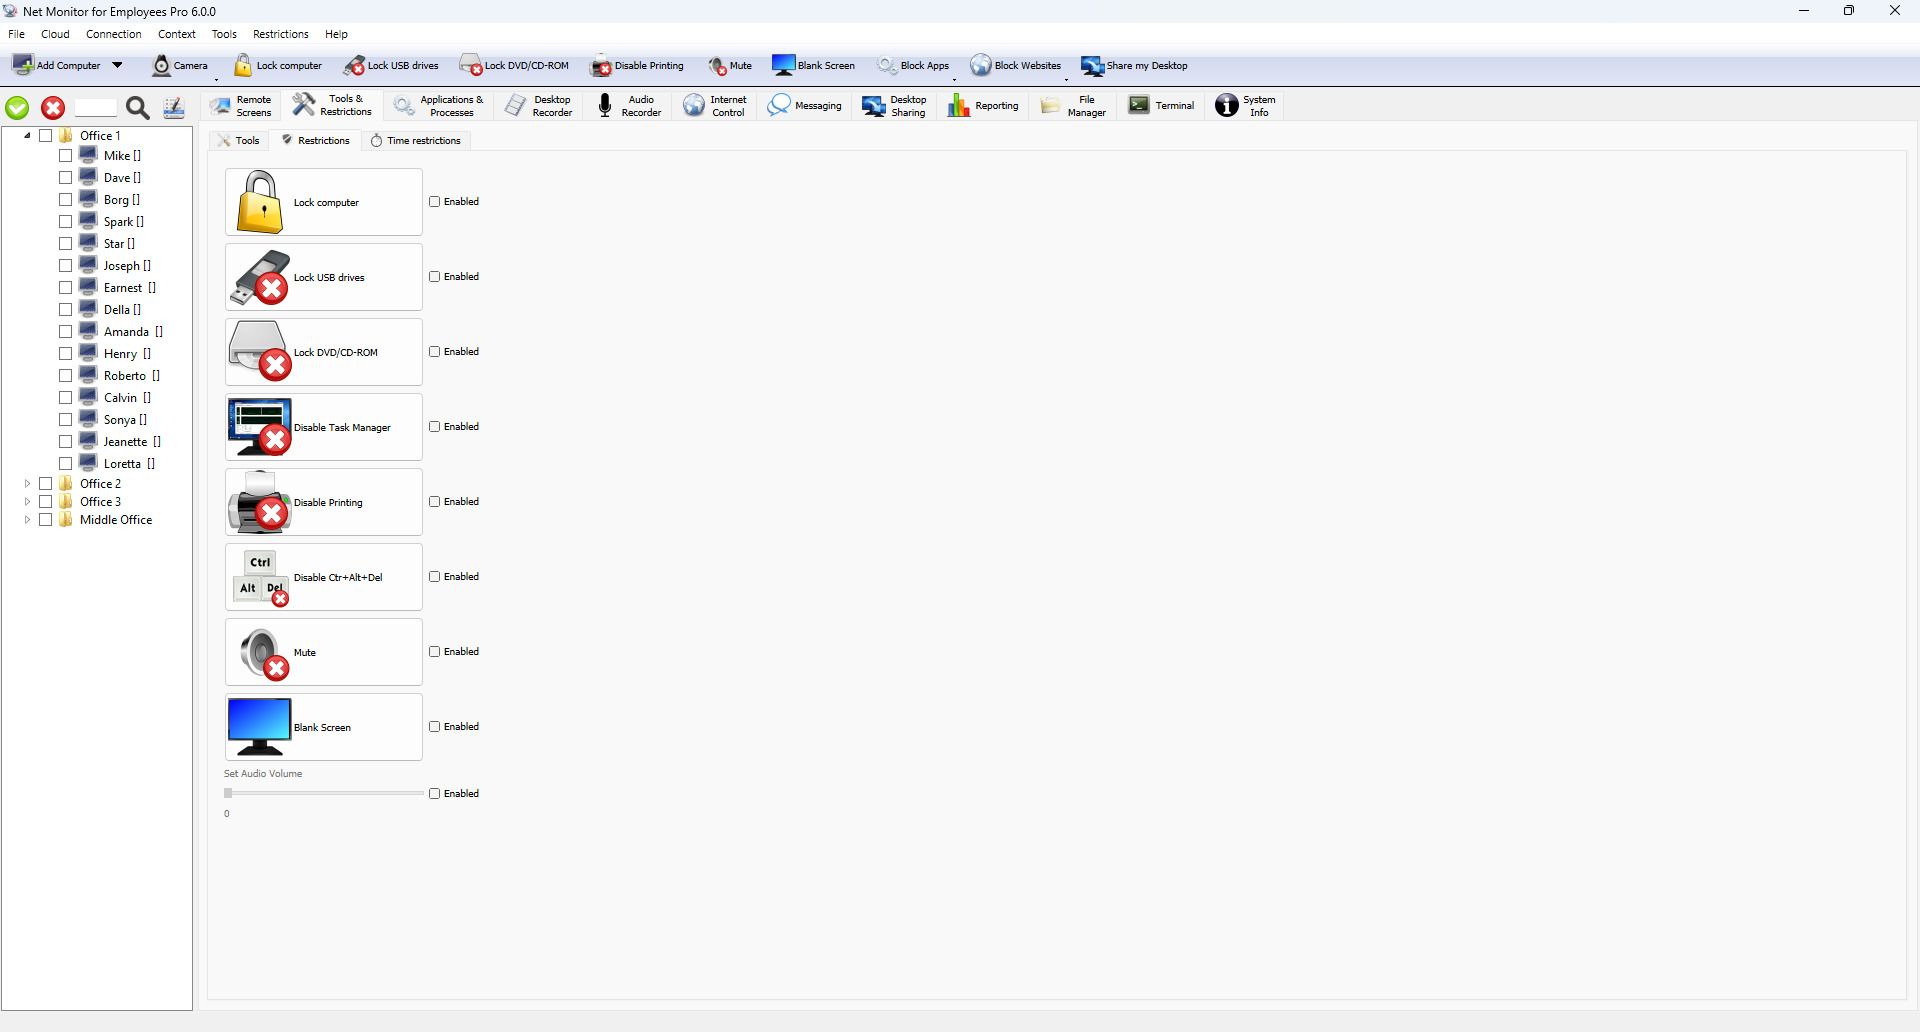The height and width of the screenshot is (1032, 1920).
Task: Click the Camera icon in top toolbar
Action: click(x=162, y=66)
